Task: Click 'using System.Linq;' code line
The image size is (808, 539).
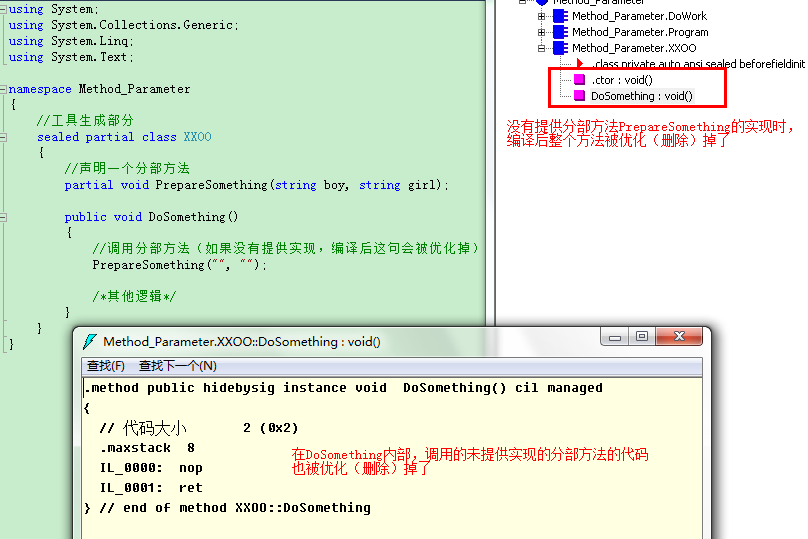Action: [x=71, y=41]
